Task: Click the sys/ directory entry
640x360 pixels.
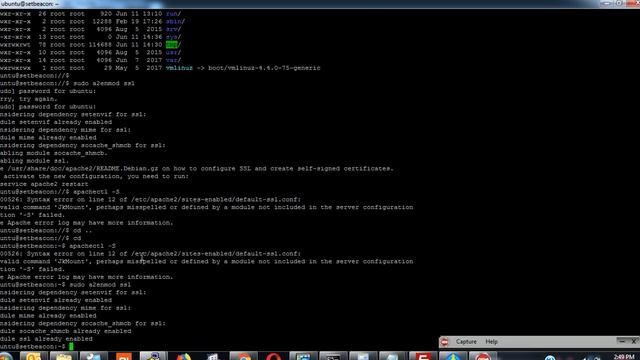Action: (173, 37)
